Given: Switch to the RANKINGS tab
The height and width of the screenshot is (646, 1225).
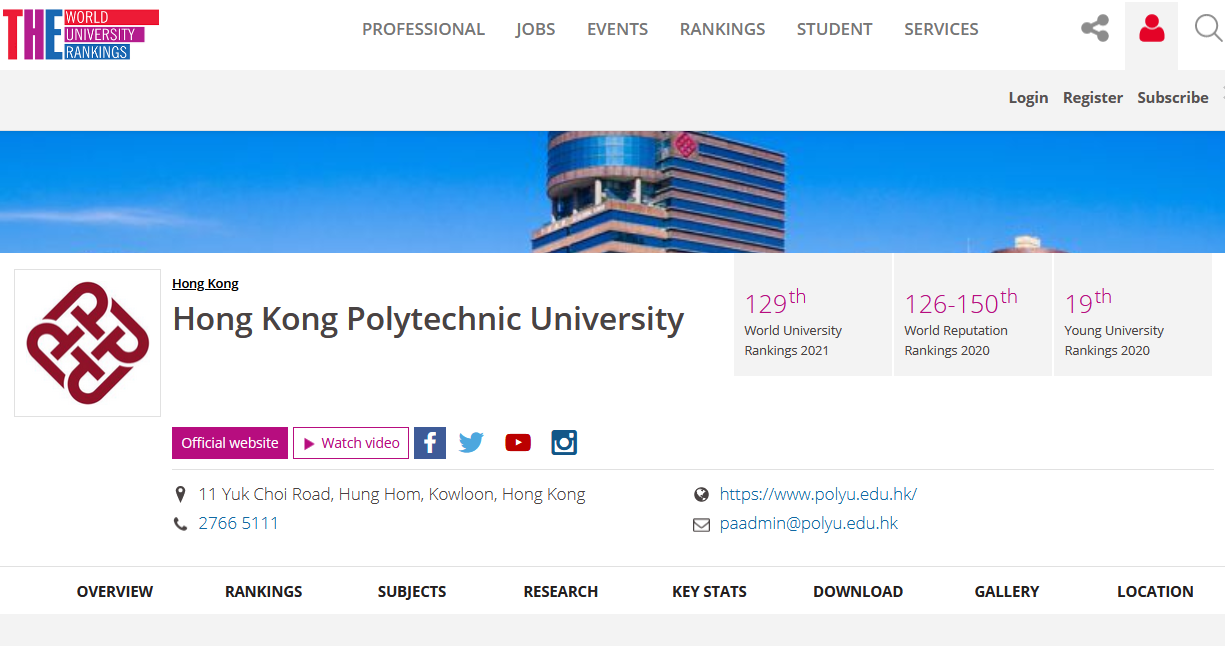Looking at the screenshot, I should pos(263,591).
